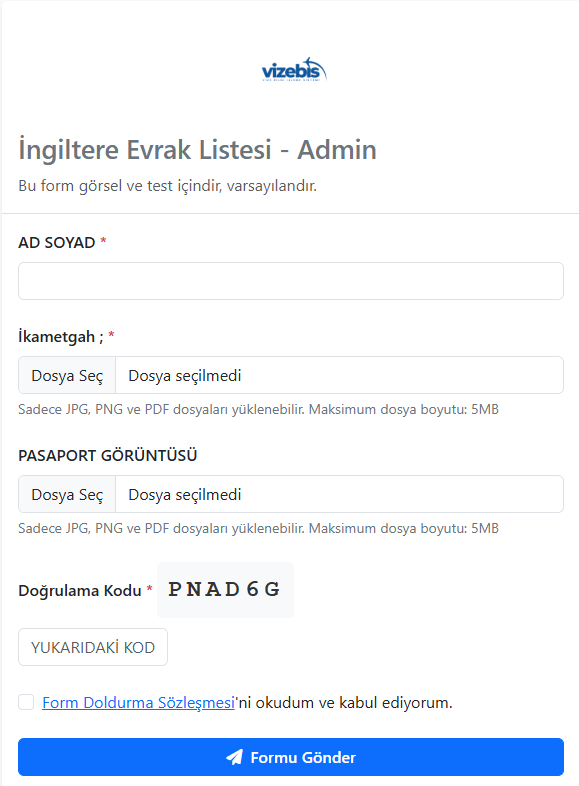Click the passport 'Dosya seçilmedi' file name area

pos(339,494)
